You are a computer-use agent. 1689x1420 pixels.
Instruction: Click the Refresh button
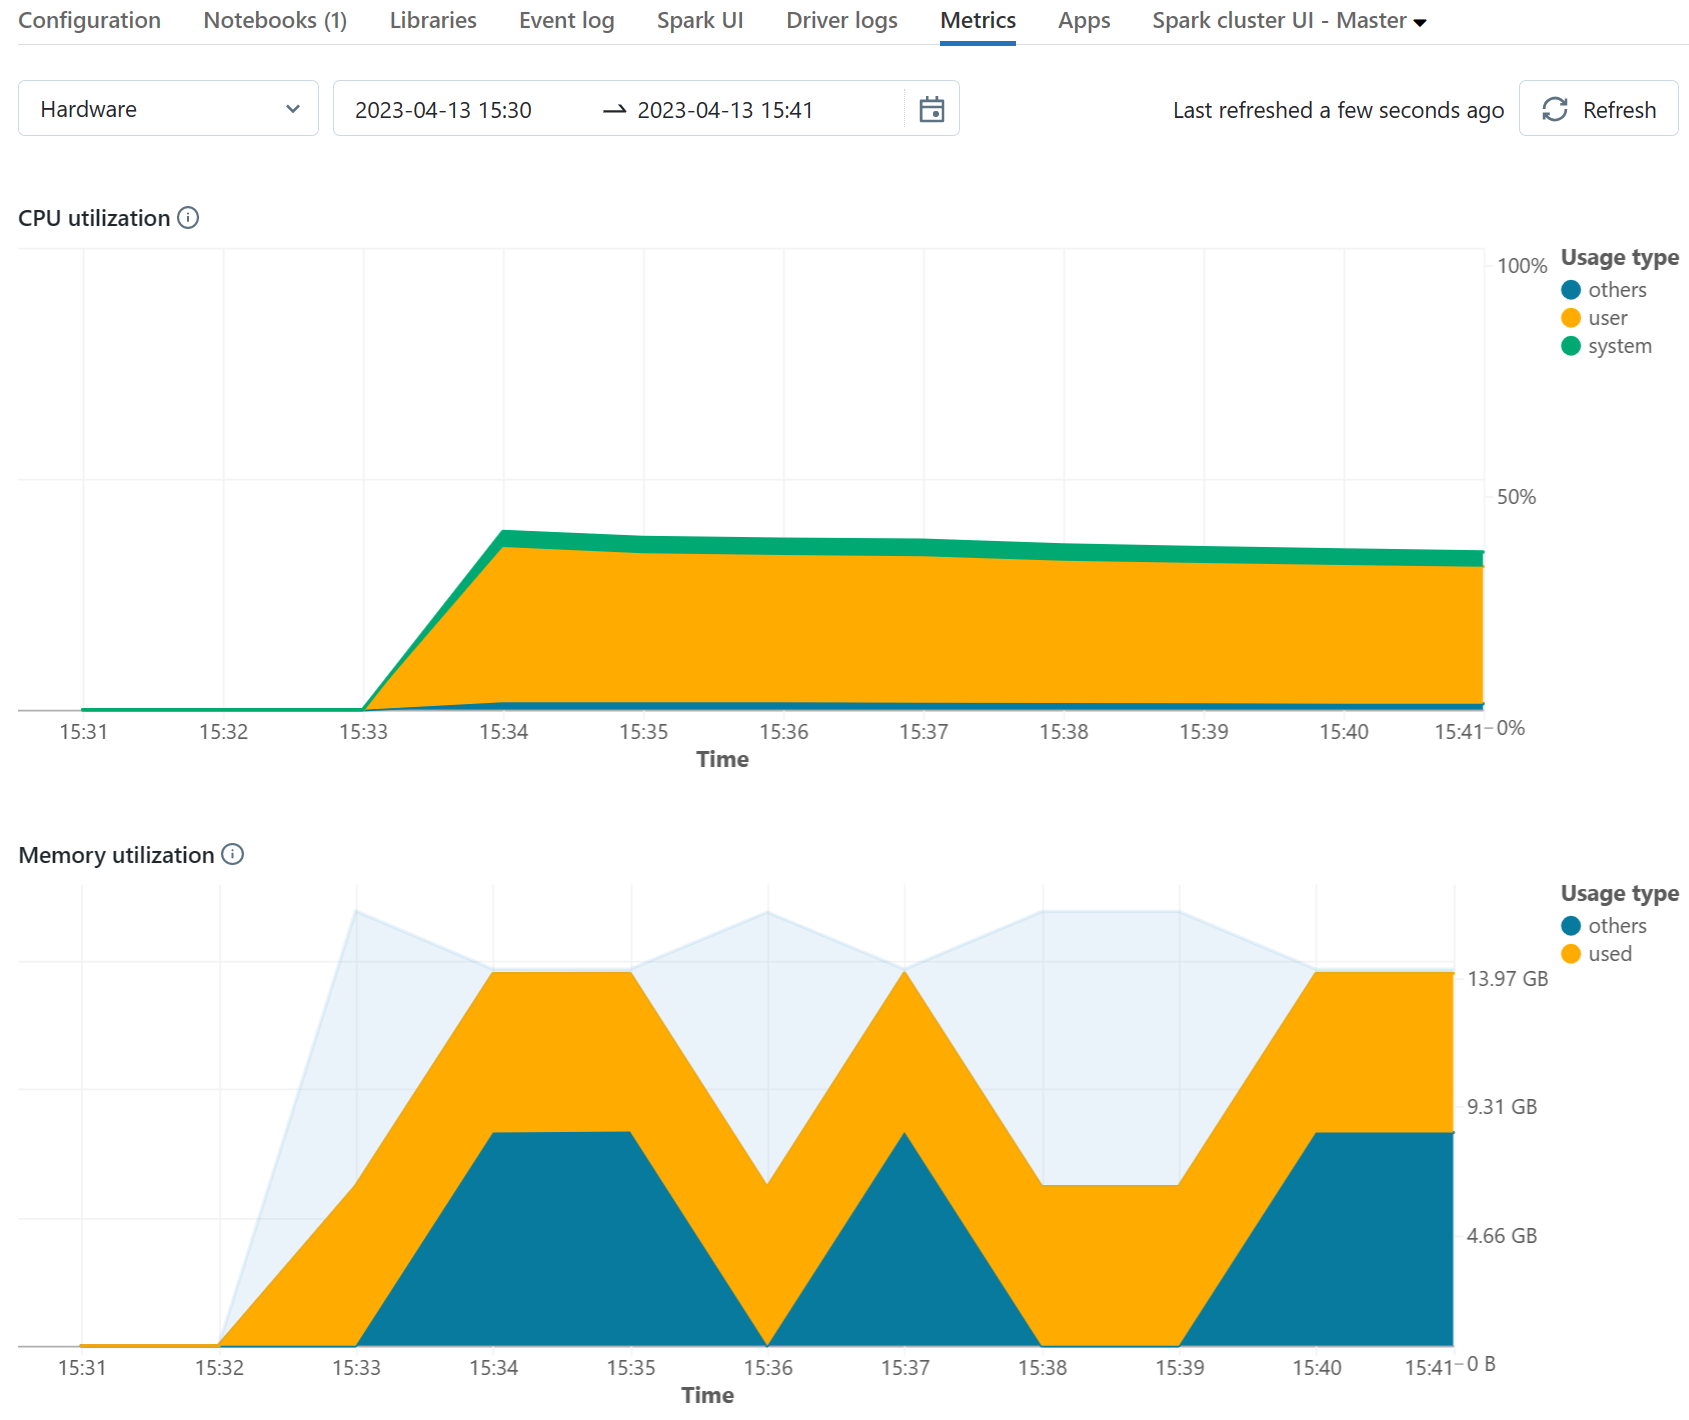click(x=1598, y=109)
